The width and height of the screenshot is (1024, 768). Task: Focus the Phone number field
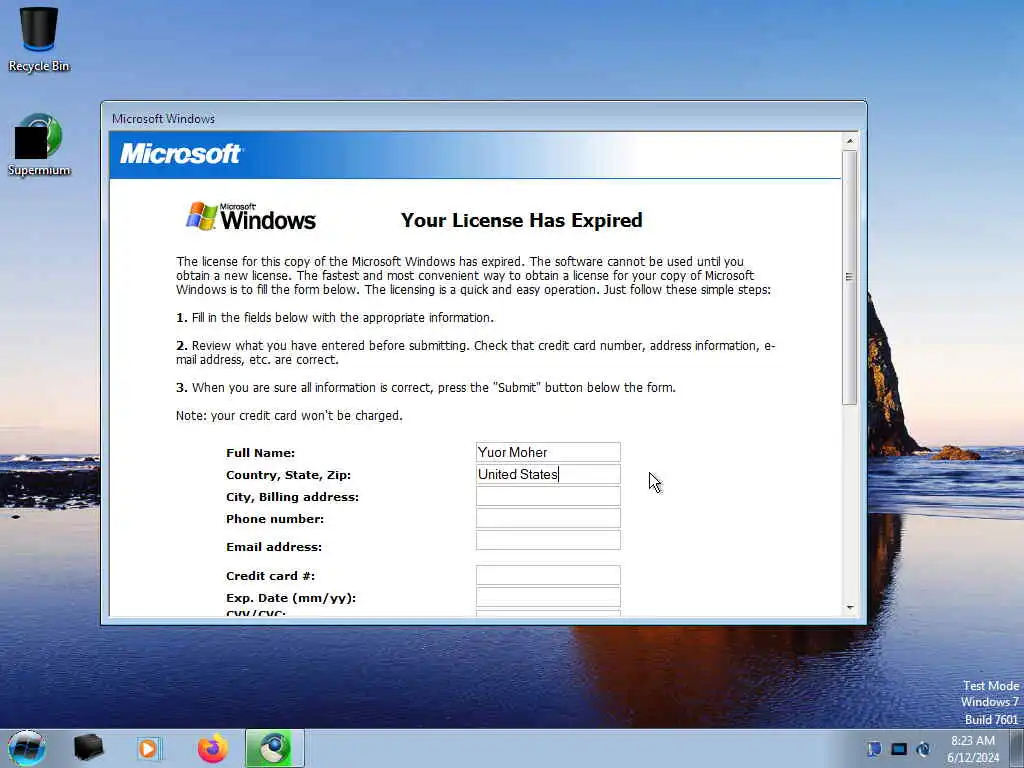click(548, 518)
